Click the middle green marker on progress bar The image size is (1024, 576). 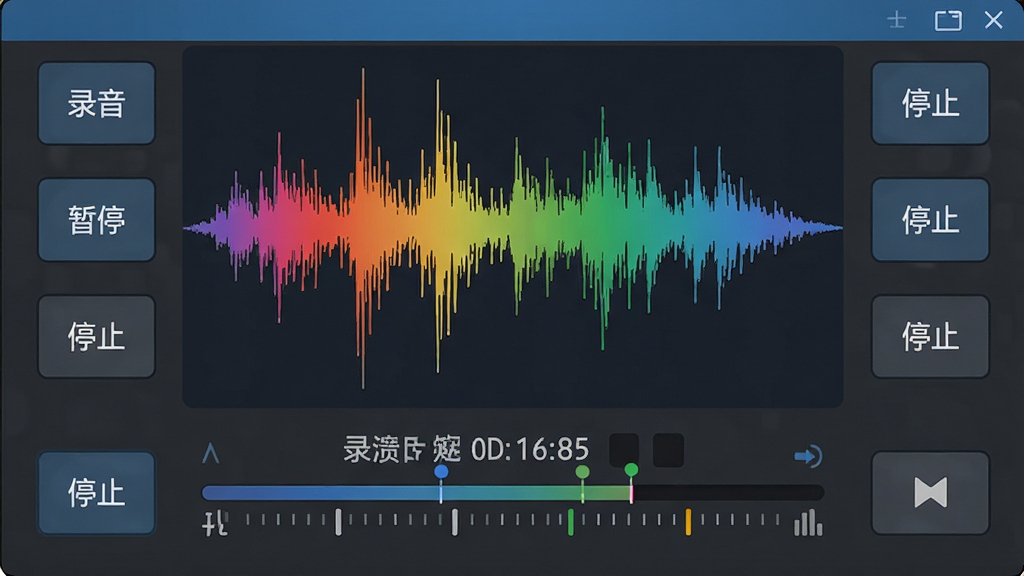click(x=583, y=472)
